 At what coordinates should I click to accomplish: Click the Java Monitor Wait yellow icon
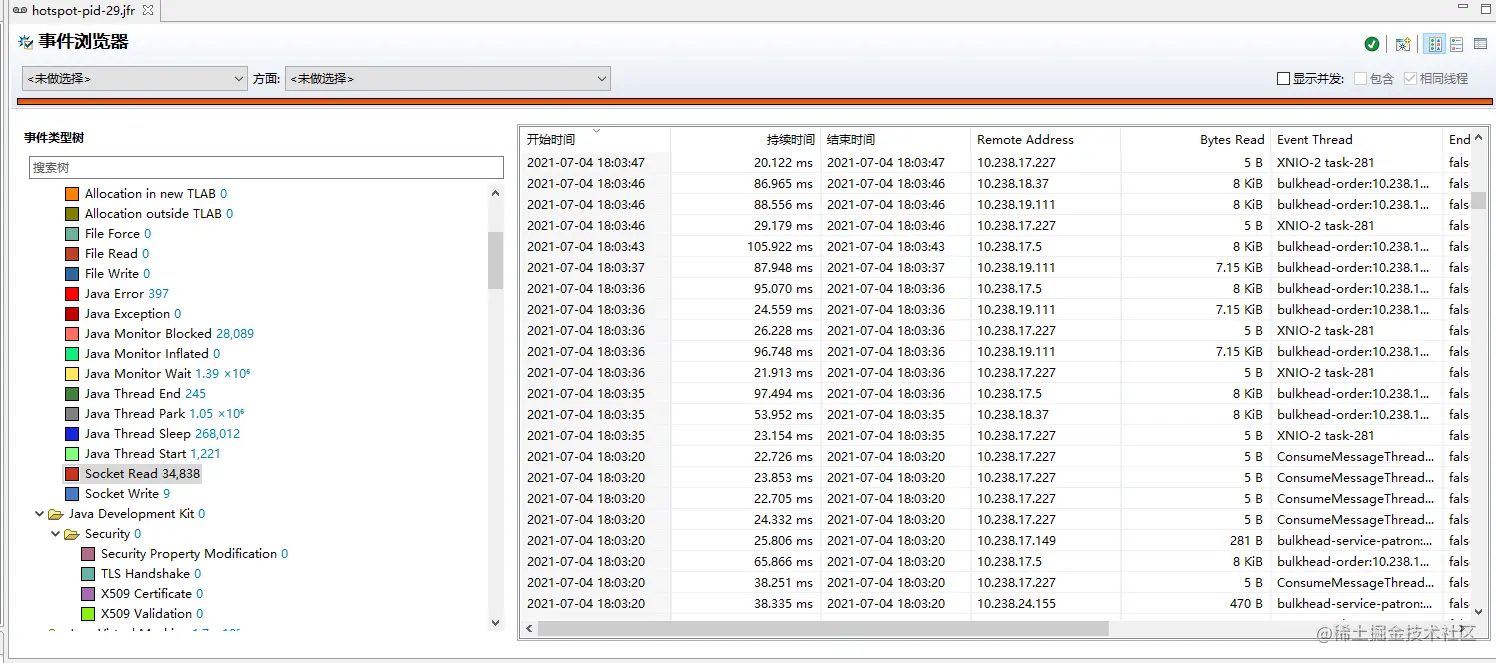(x=72, y=374)
